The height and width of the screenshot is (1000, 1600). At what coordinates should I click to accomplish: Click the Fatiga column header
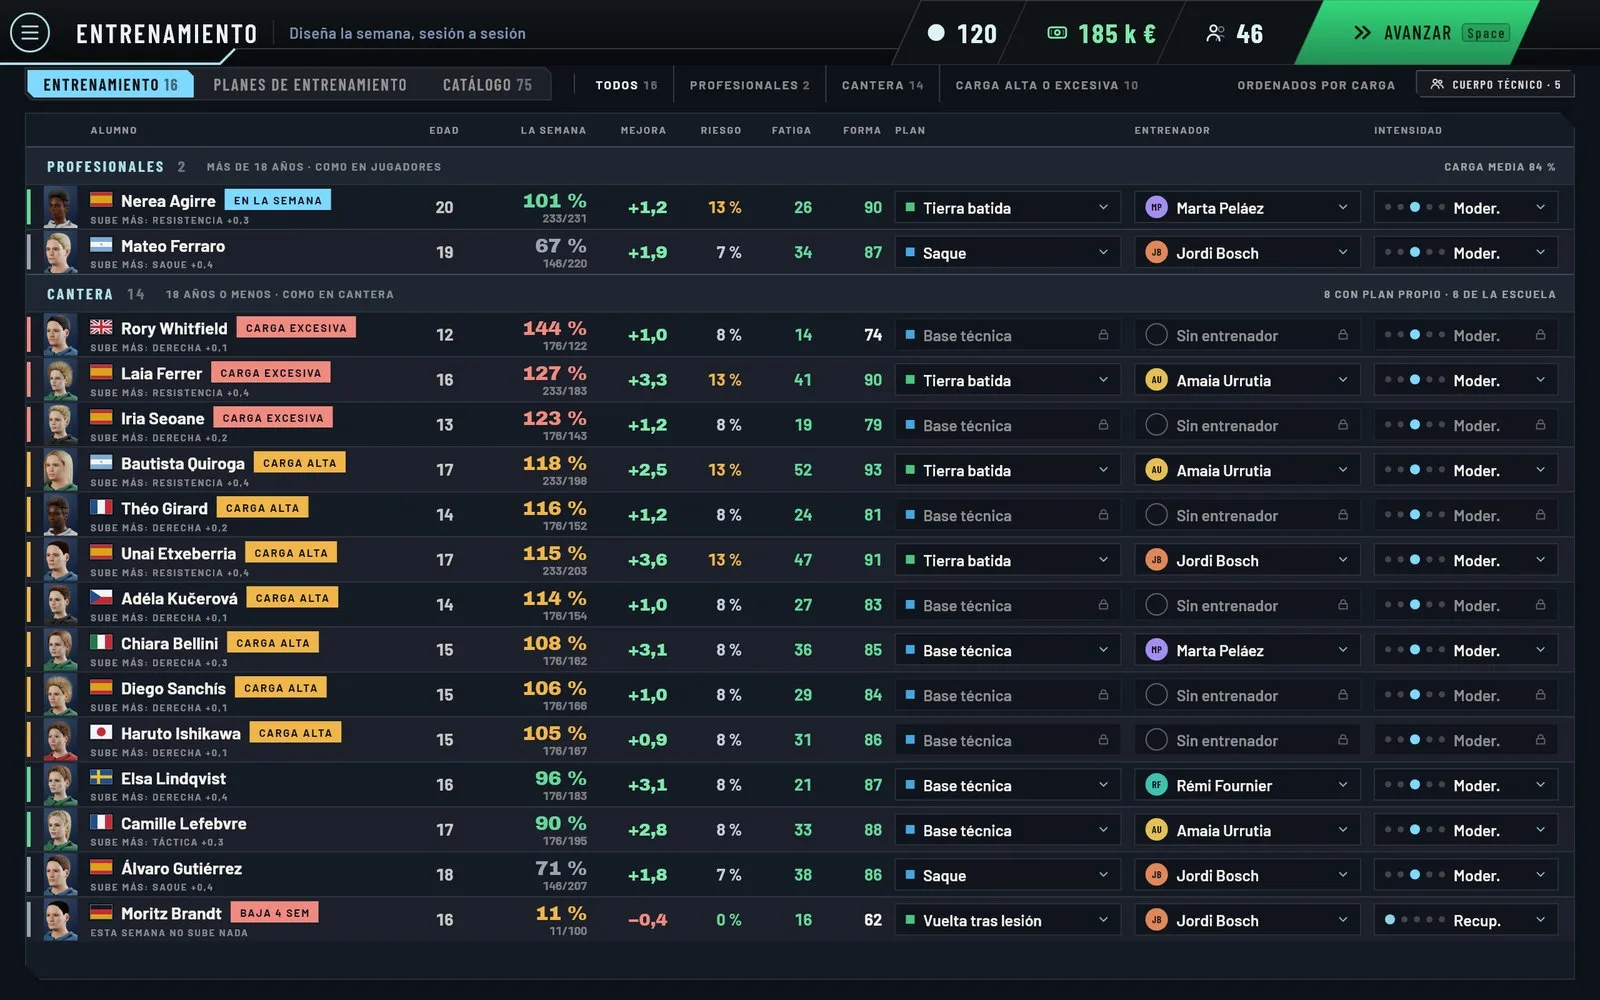791,130
